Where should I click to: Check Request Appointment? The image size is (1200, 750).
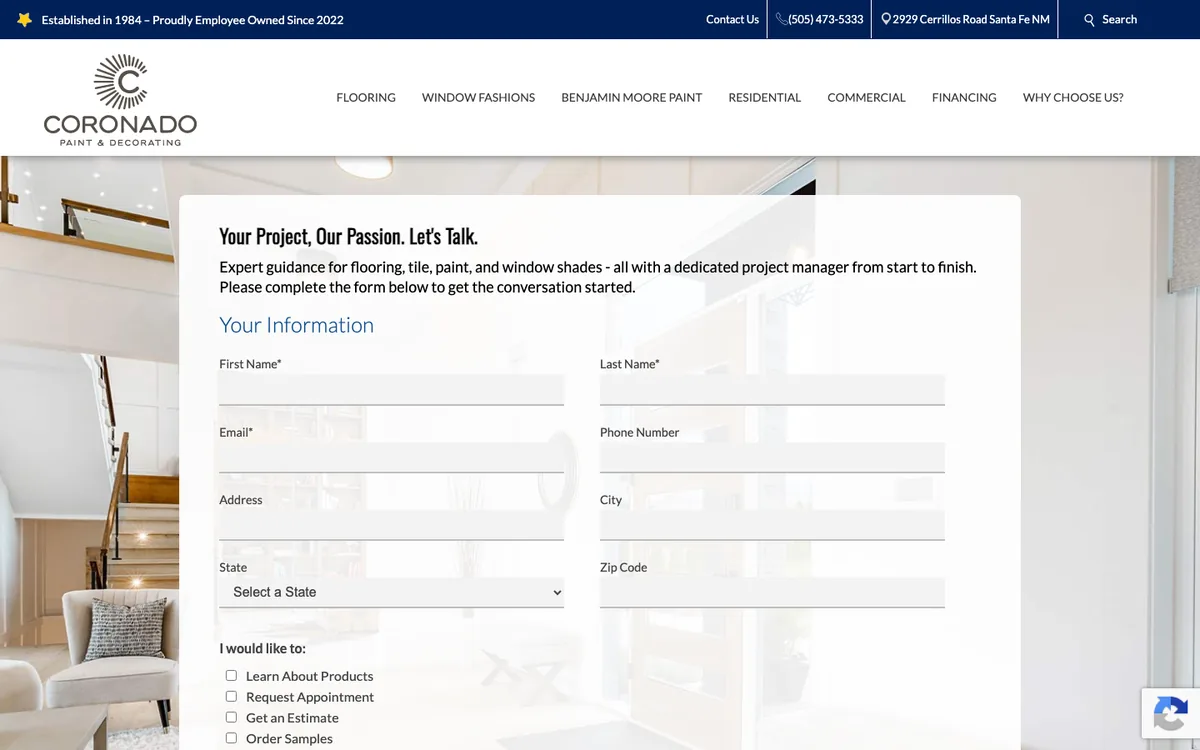[x=231, y=696]
